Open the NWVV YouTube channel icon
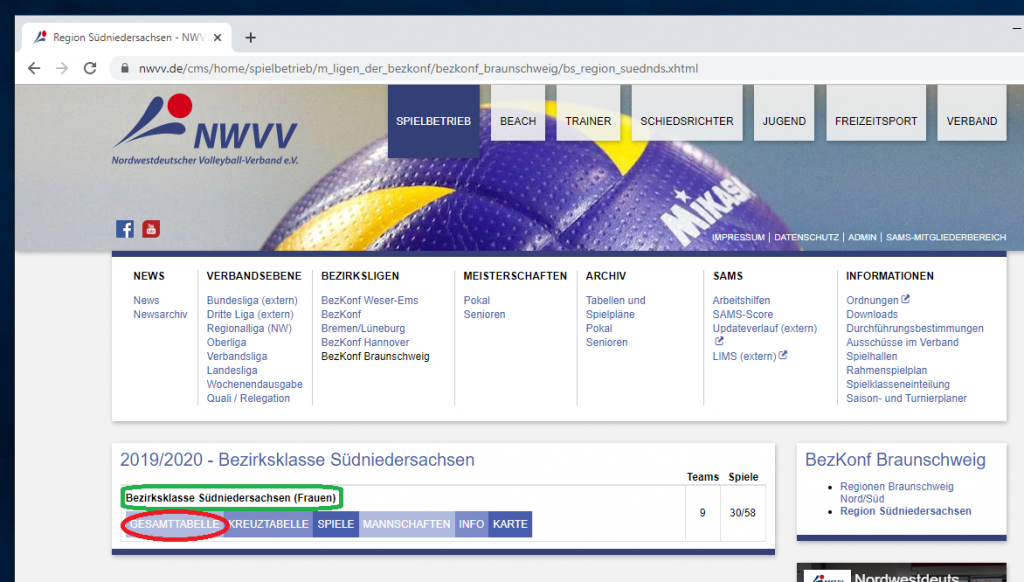 [x=151, y=229]
